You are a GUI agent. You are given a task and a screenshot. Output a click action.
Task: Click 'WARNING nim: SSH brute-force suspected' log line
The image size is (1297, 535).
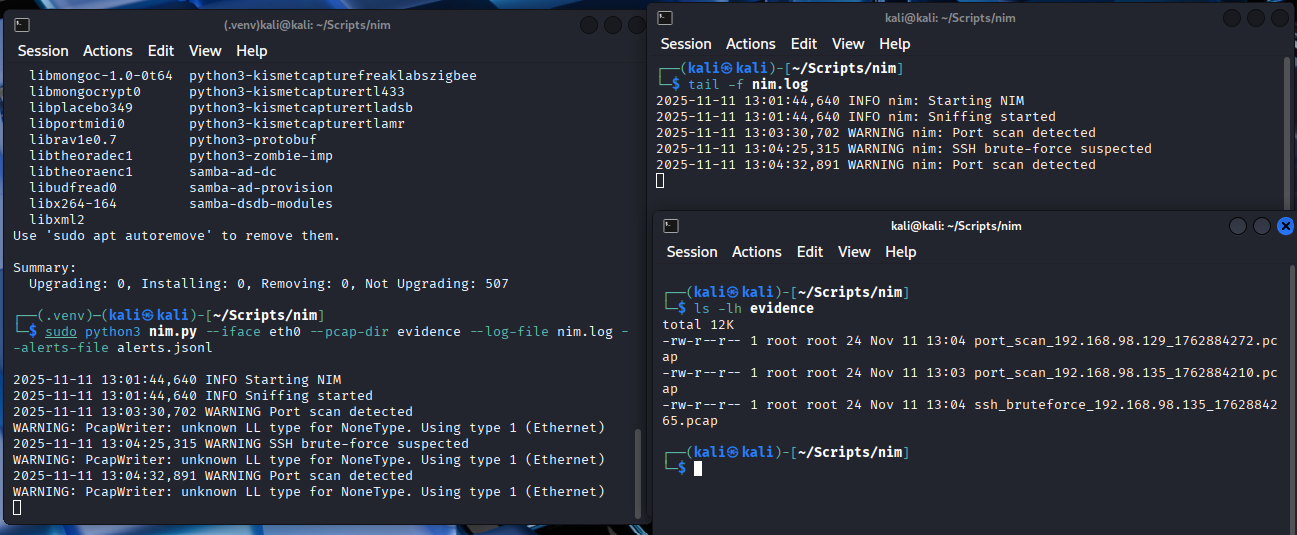click(x=904, y=148)
